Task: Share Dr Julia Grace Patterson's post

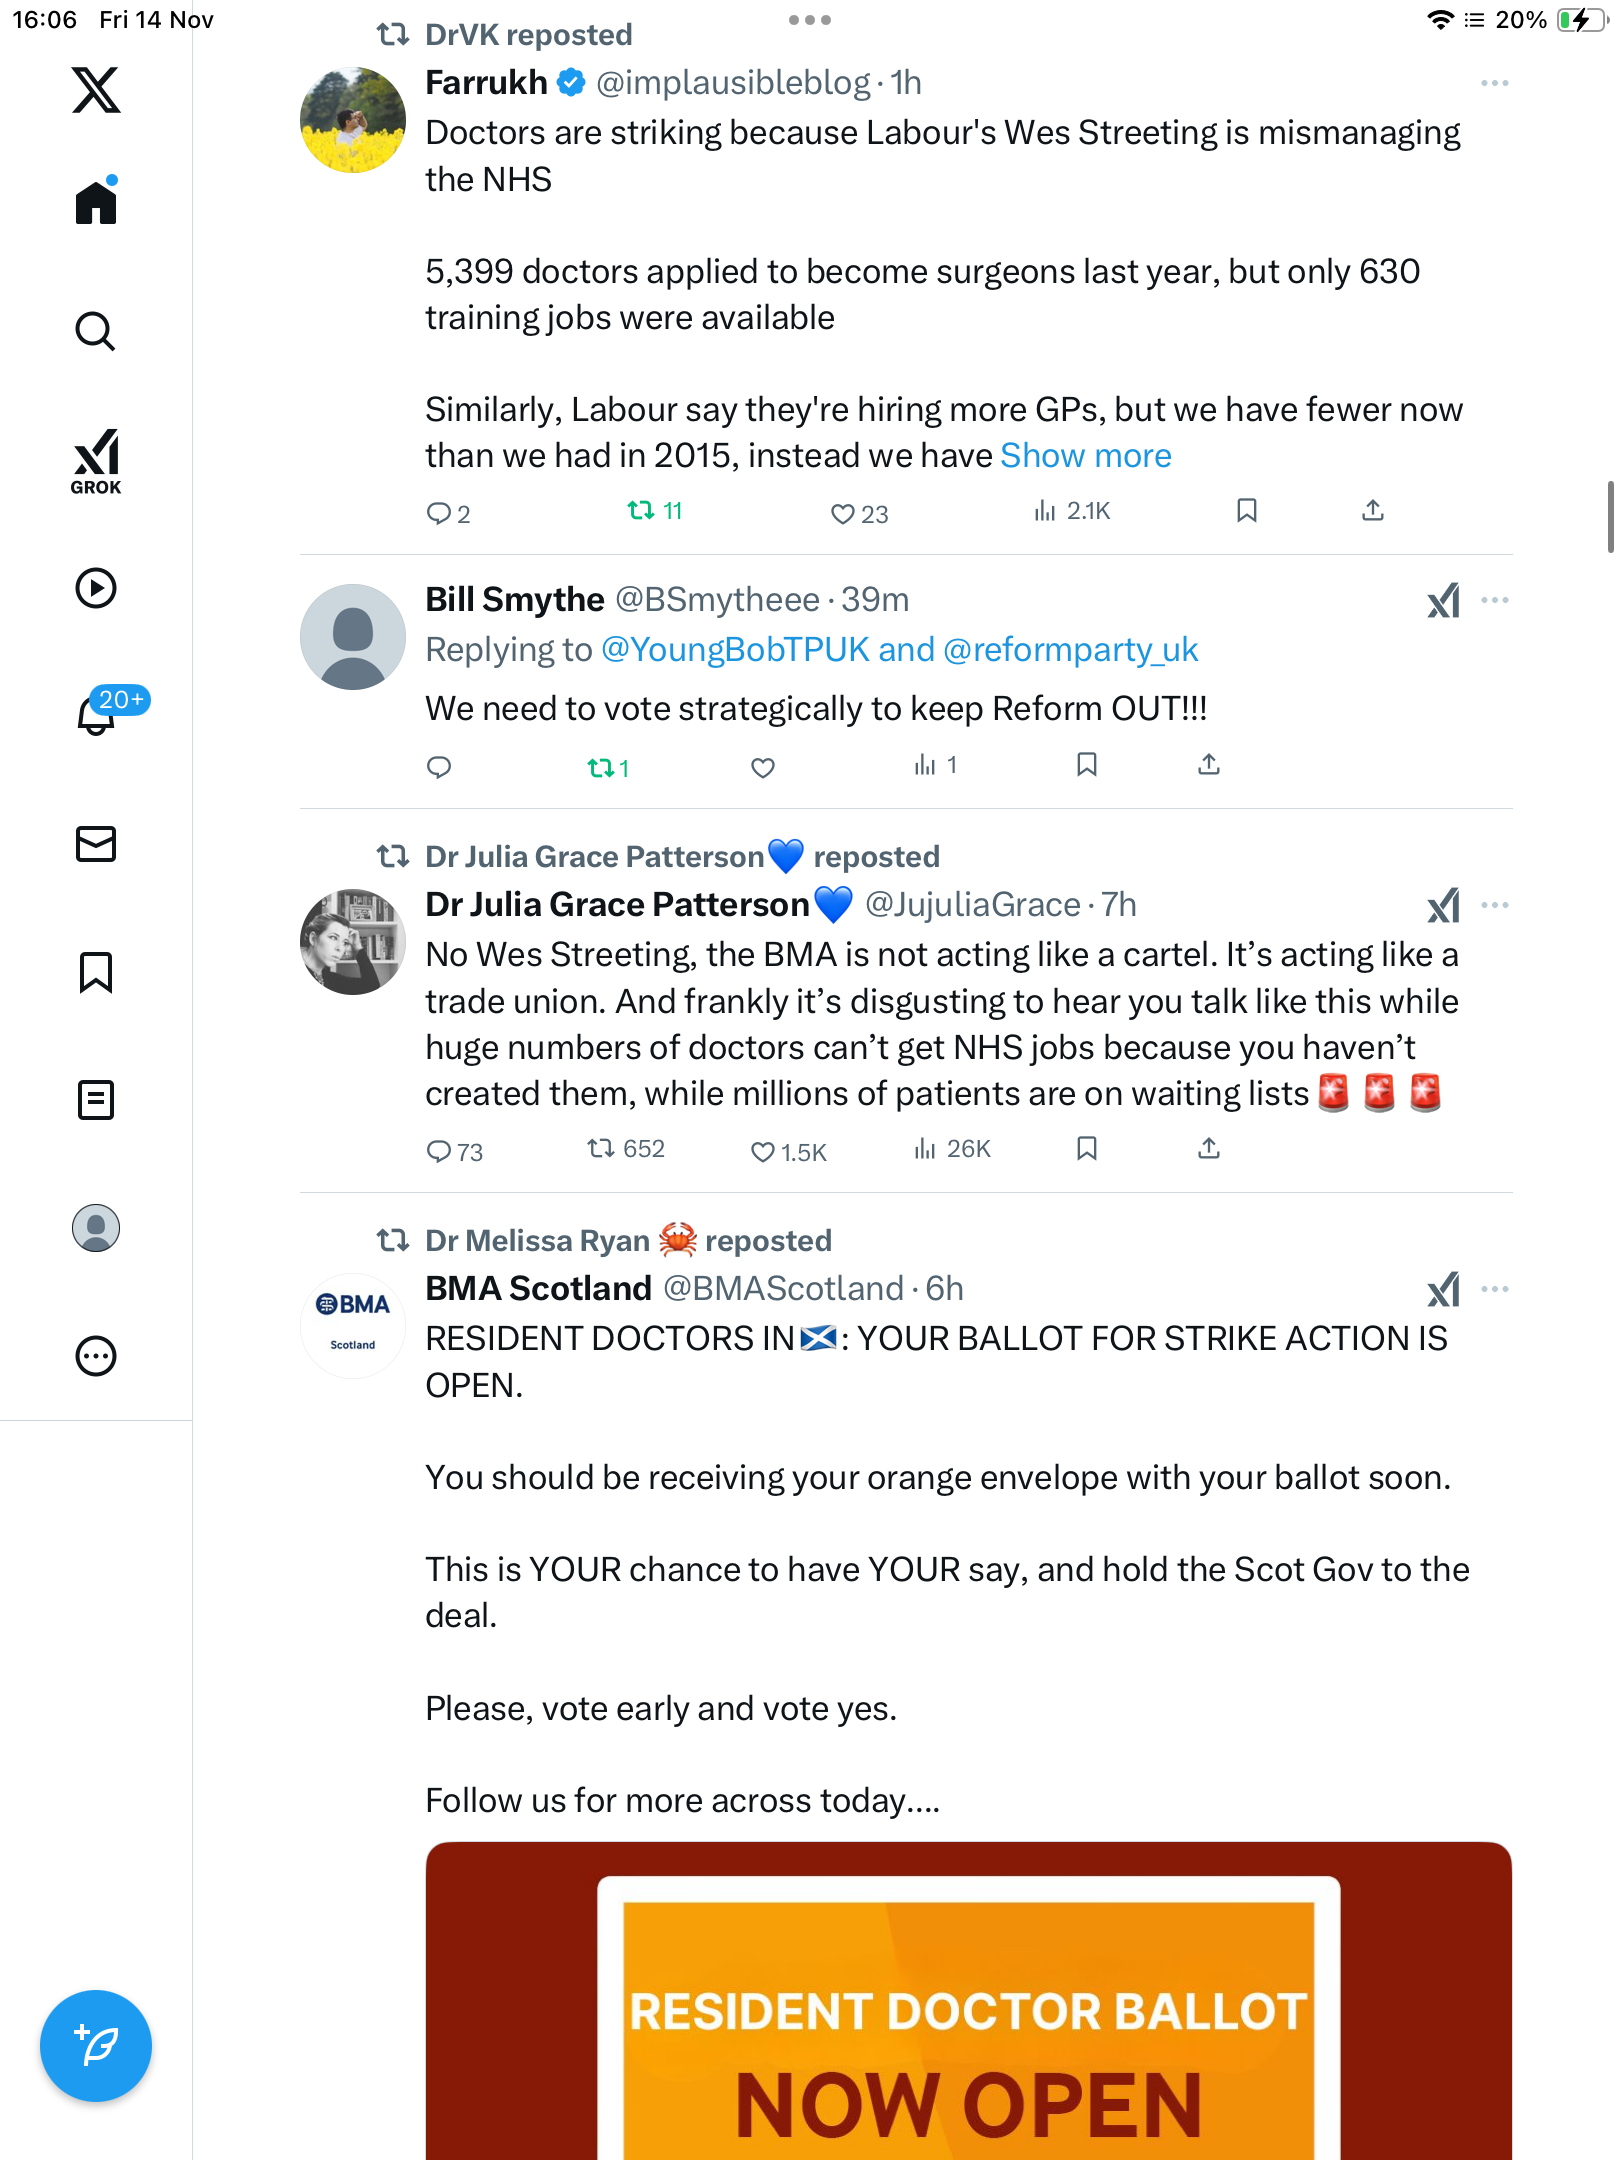Action: pyautogui.click(x=1209, y=1149)
